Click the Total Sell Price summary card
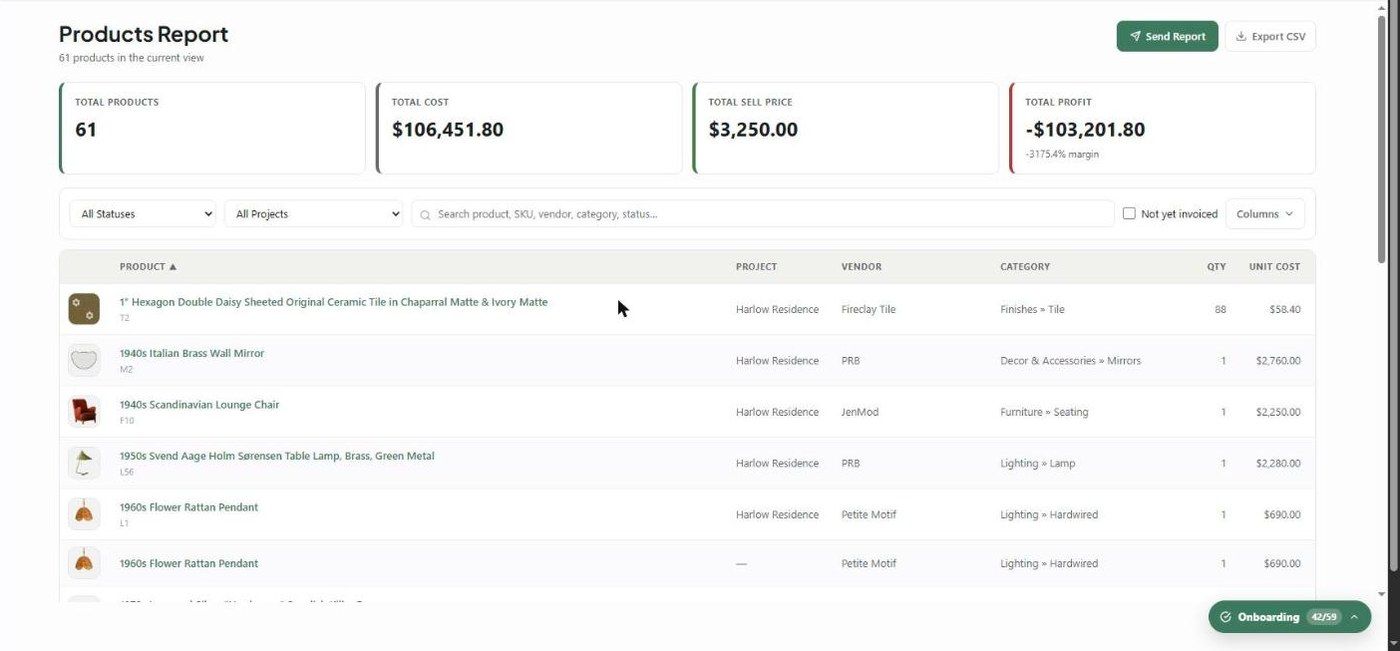Viewport: 1400px width, 651px height. (846, 128)
